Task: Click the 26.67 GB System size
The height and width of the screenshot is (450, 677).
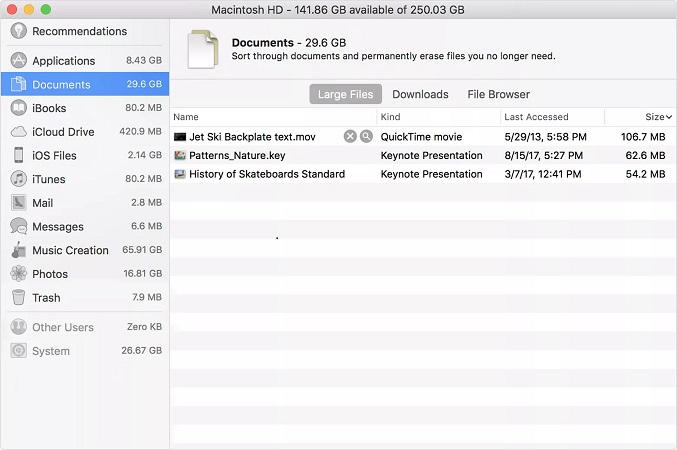Action: pyautogui.click(x=142, y=350)
